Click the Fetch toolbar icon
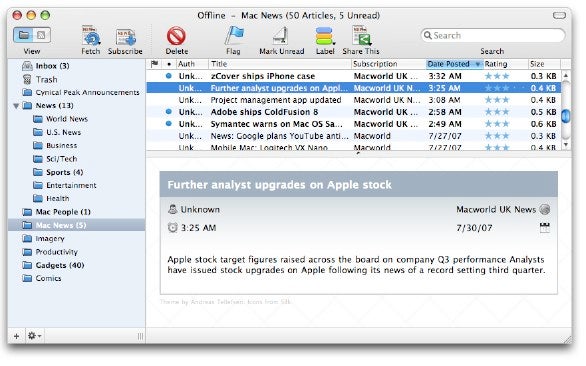 point(91,37)
